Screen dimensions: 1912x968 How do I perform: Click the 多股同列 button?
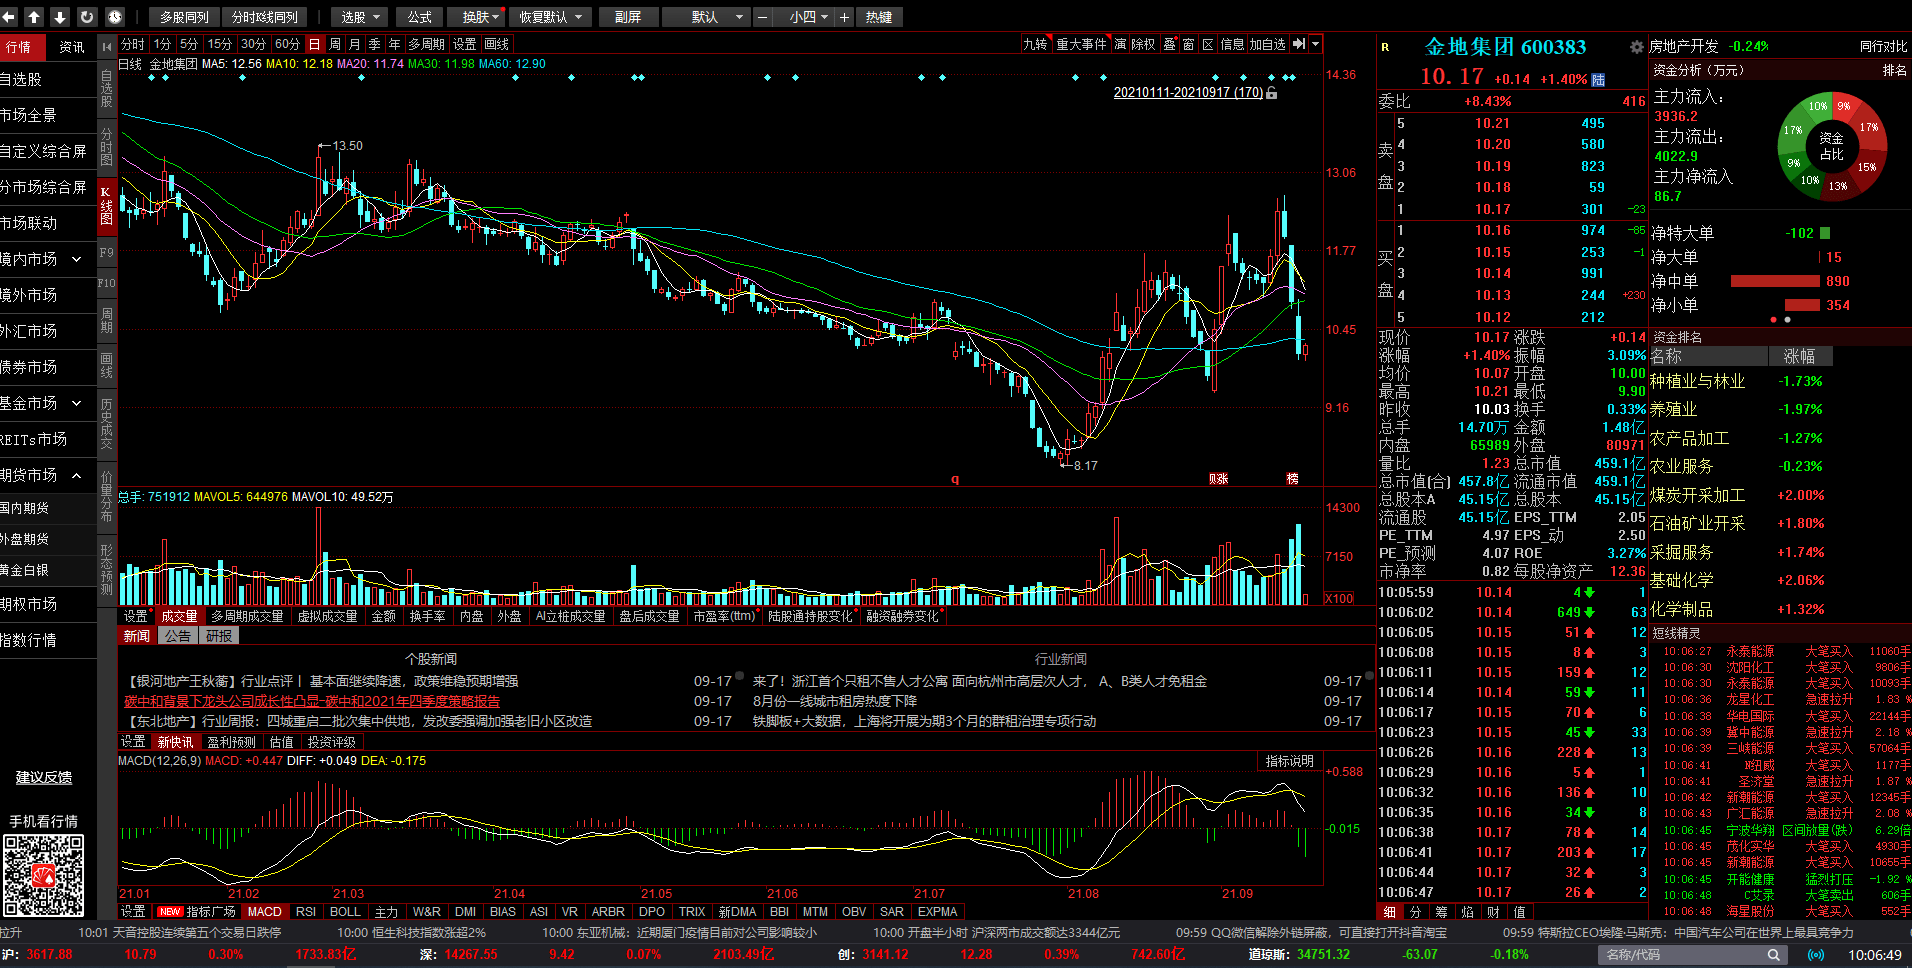[184, 17]
